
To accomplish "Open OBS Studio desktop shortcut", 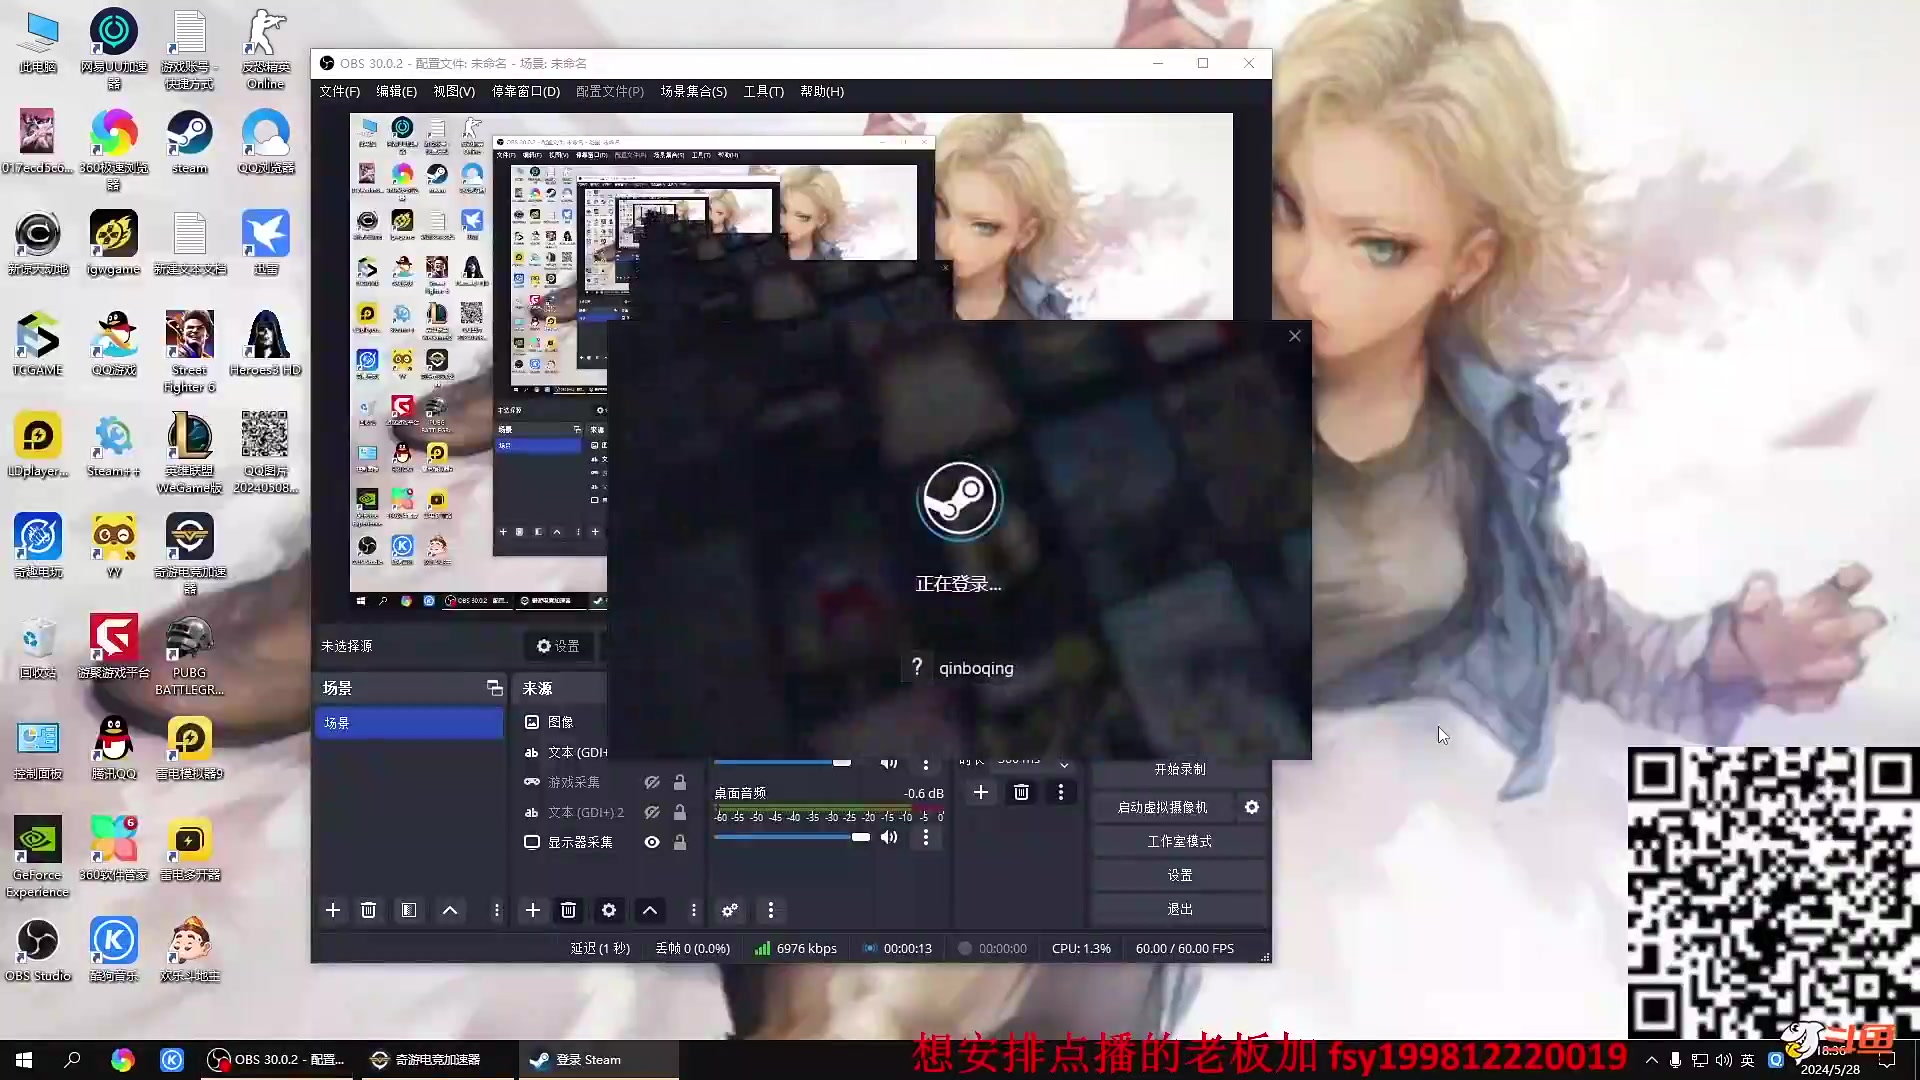I will coord(38,950).
